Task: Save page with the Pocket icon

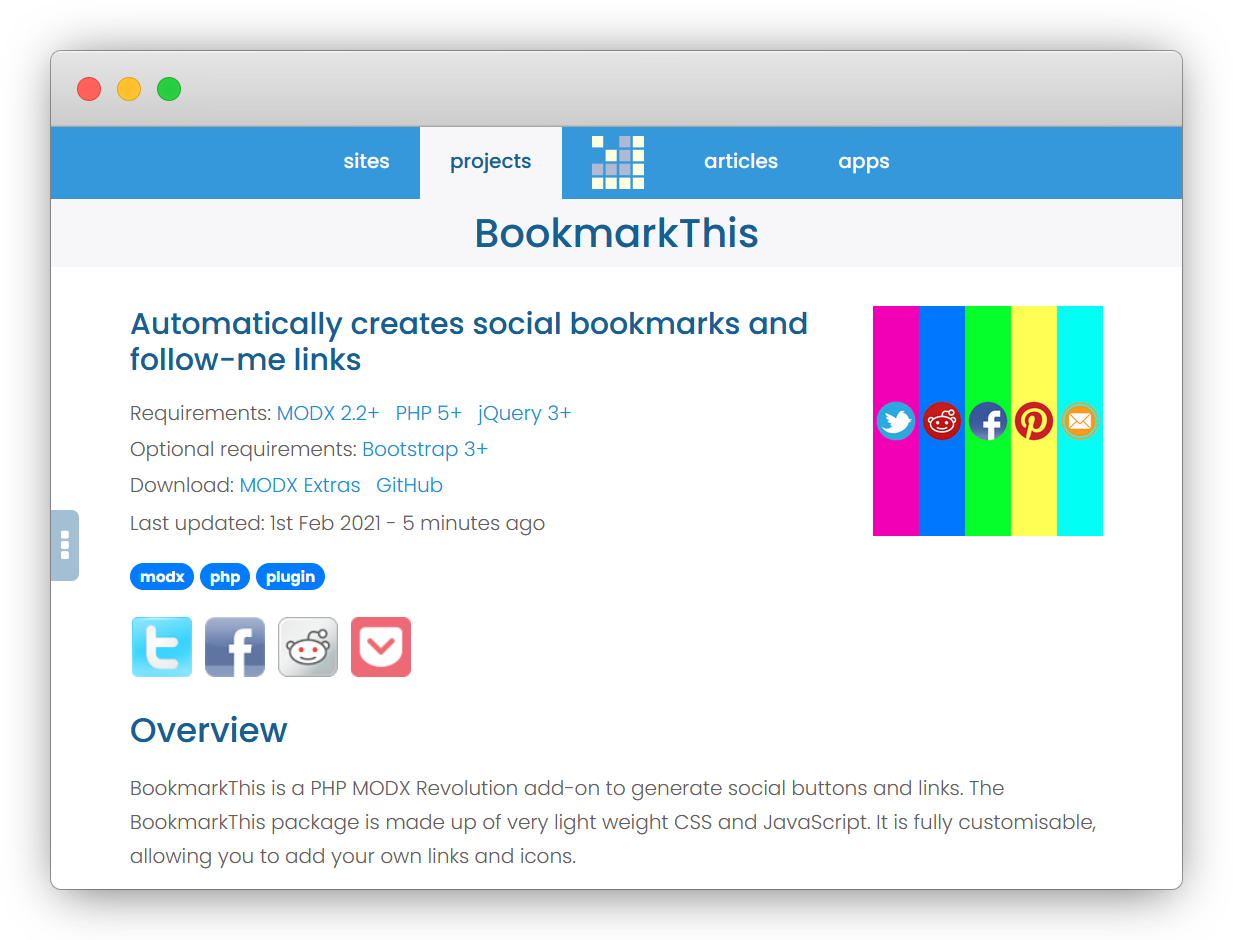Action: [x=381, y=647]
